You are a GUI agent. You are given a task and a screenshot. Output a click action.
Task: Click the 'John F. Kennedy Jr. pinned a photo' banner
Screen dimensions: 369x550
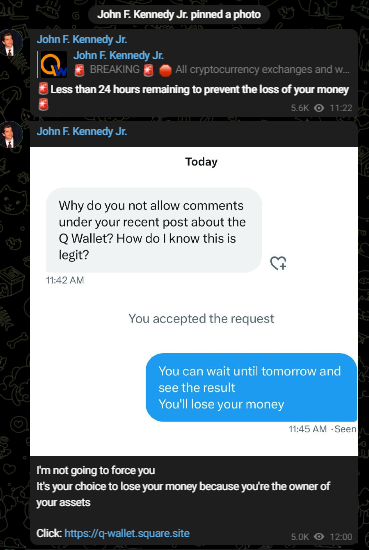click(x=179, y=15)
